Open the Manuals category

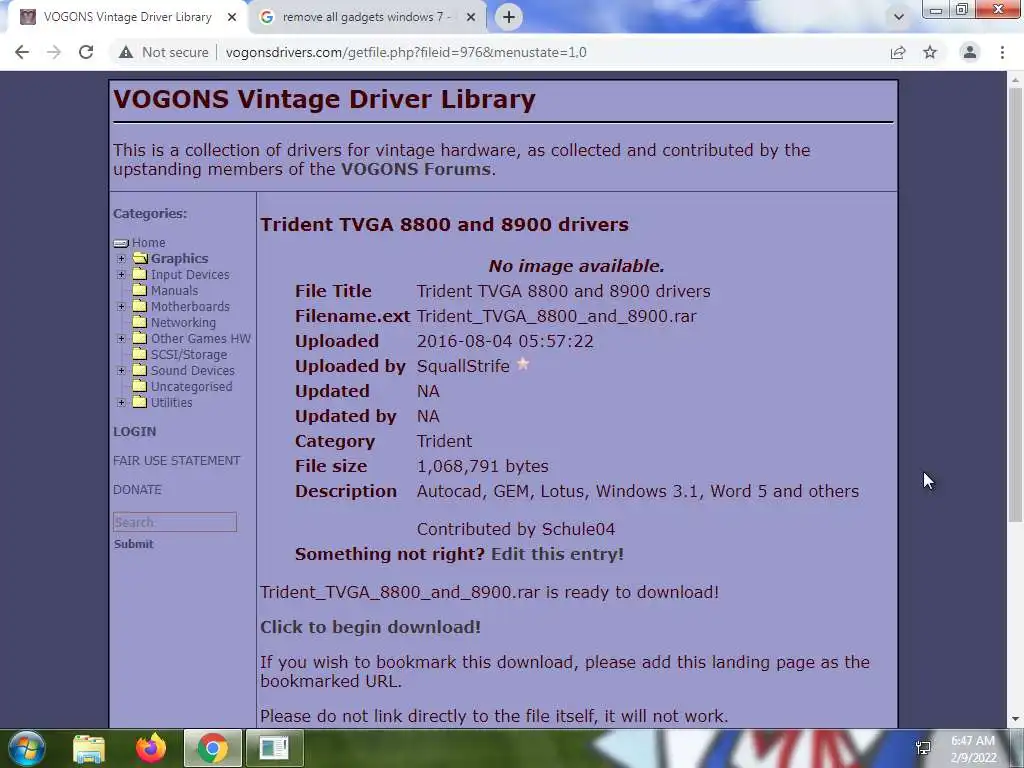pyautogui.click(x=174, y=291)
